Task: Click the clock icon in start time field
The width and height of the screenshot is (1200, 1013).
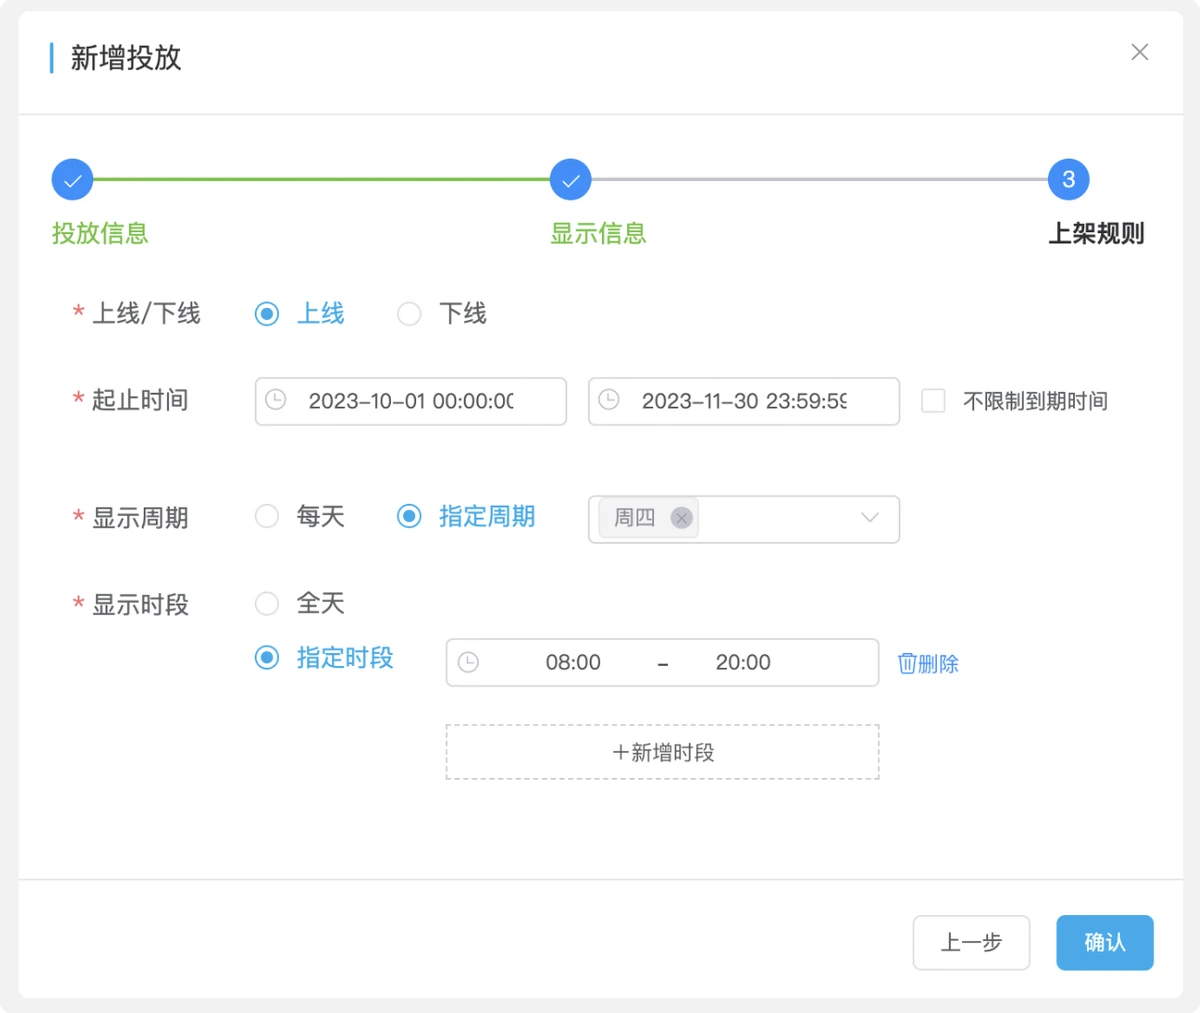Action: pos(276,400)
